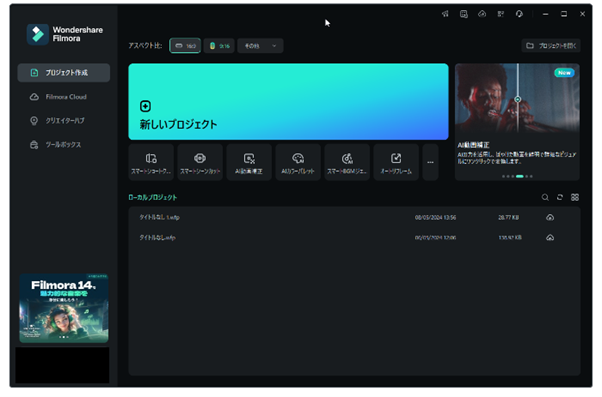Click the プロジェクトを開く button

coord(551,46)
